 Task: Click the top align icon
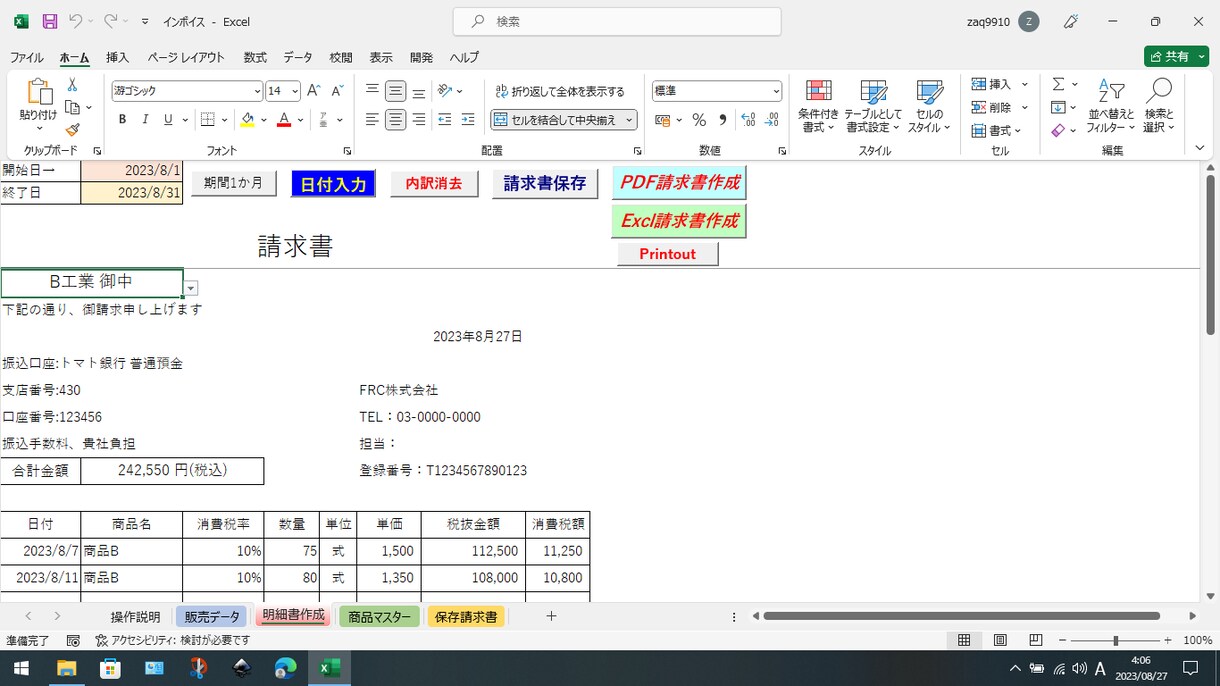pos(372,91)
